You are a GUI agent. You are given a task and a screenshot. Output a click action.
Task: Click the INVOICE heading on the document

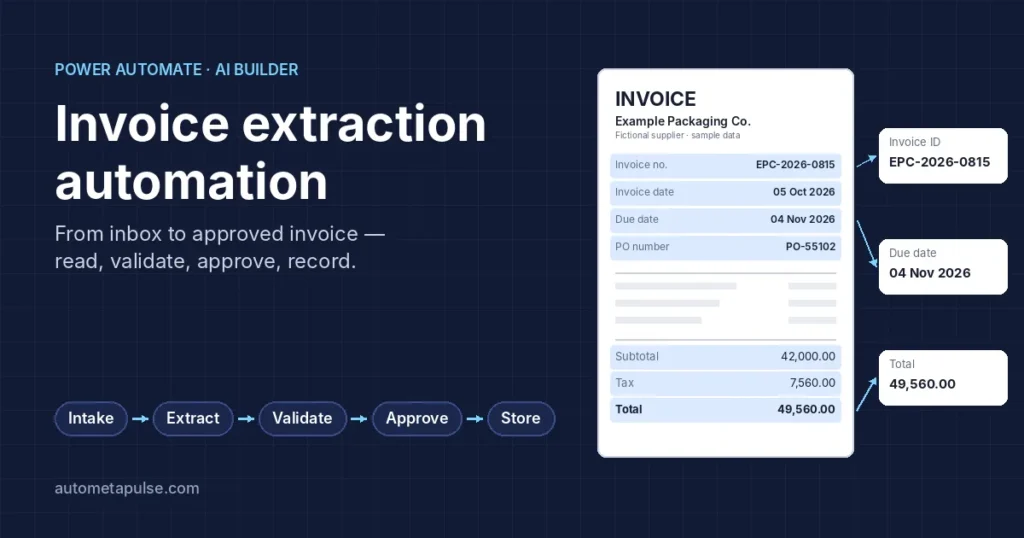[655, 99]
